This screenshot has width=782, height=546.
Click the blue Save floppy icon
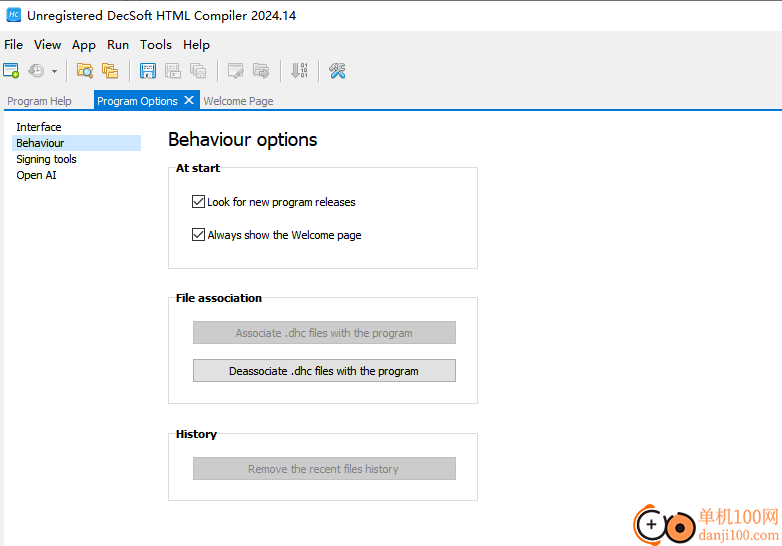coord(148,71)
